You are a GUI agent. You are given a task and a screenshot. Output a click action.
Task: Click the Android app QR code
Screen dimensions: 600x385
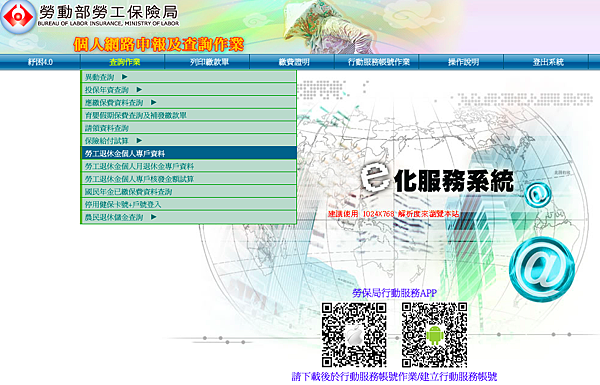pyautogui.click(x=434, y=335)
